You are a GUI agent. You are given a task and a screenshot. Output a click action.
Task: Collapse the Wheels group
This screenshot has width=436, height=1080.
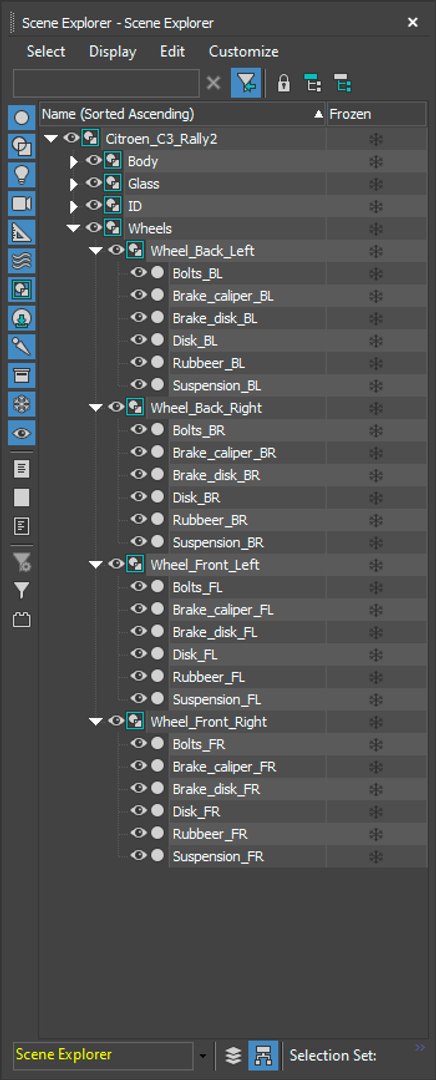(x=73, y=228)
